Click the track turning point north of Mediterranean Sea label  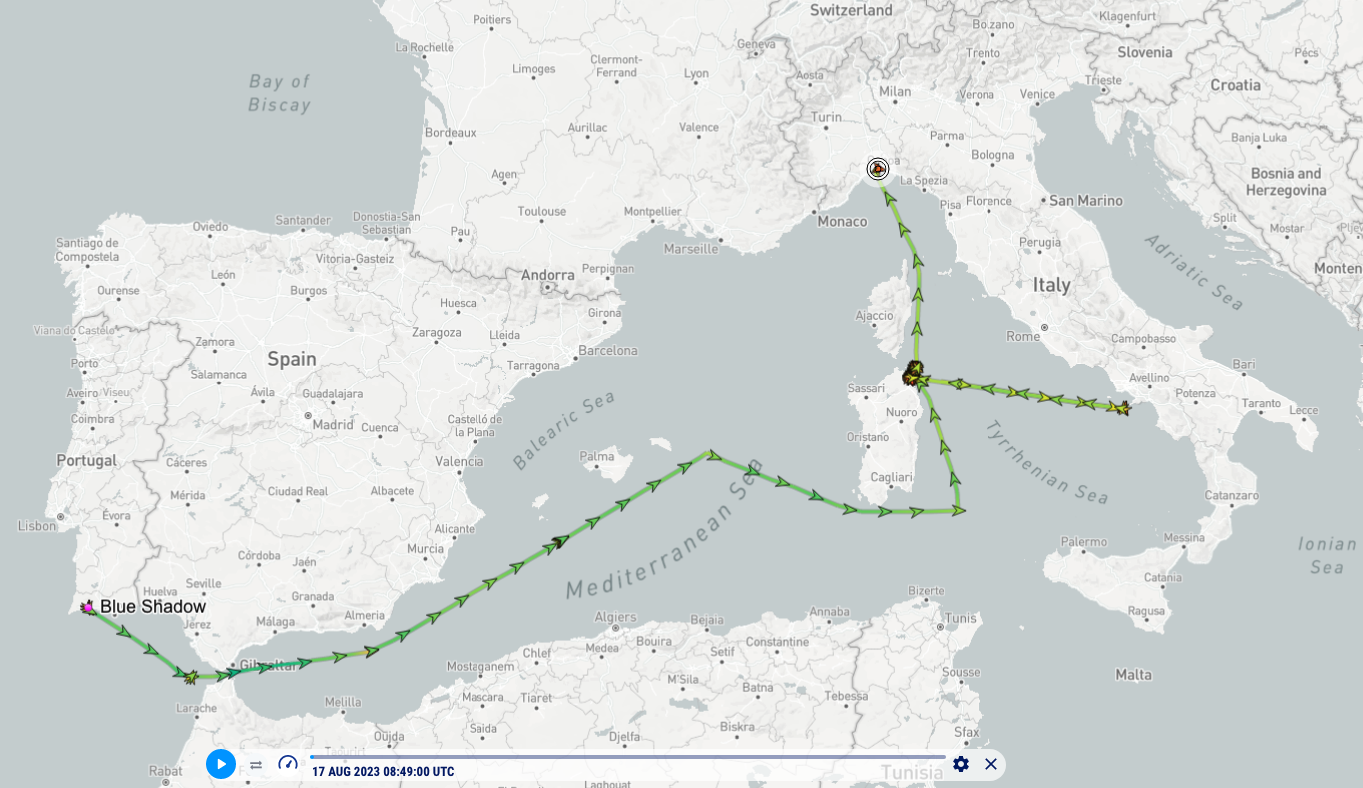click(711, 455)
